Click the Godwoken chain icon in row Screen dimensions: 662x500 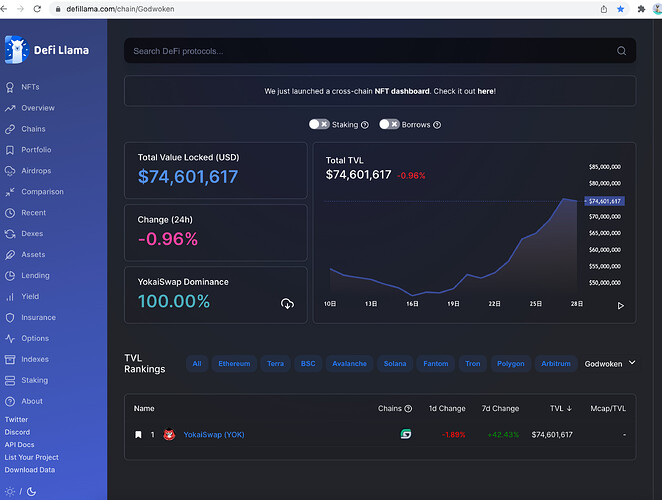click(x=406, y=434)
